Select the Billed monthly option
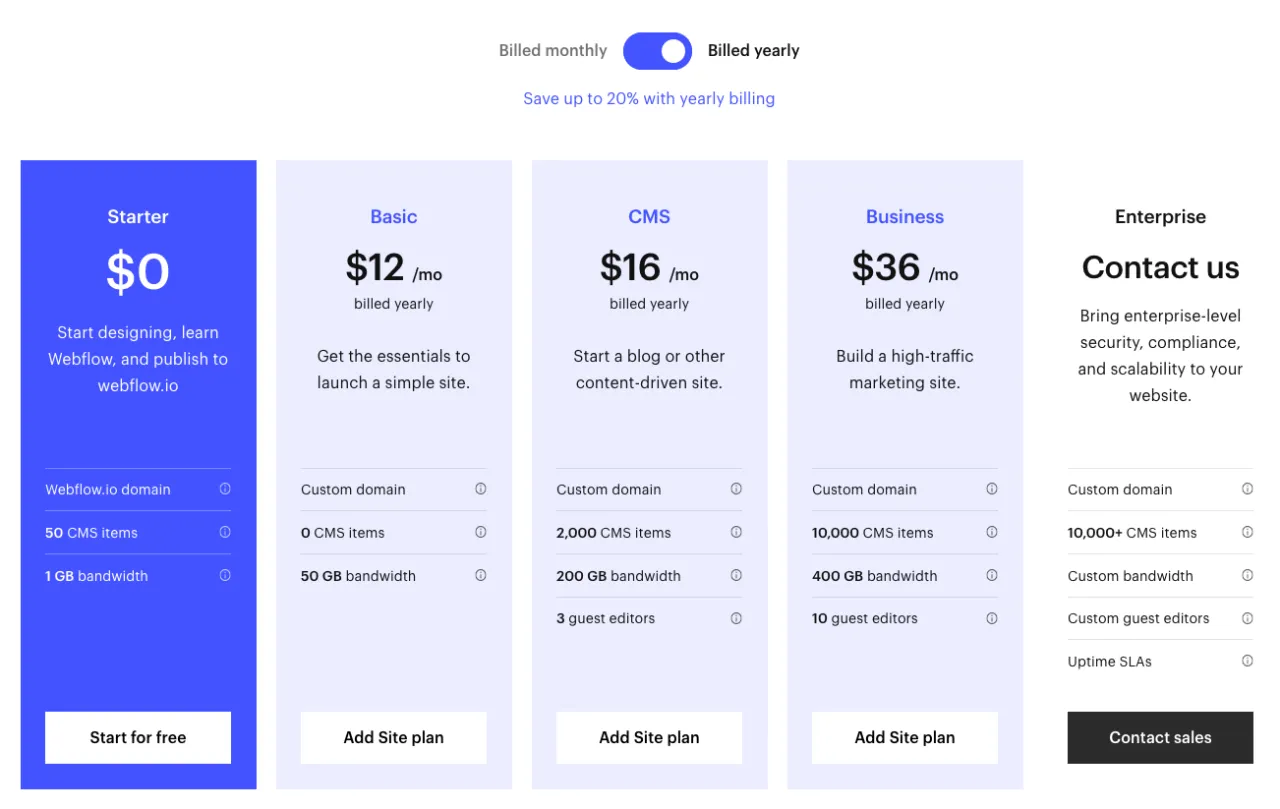The width and height of the screenshot is (1280, 809). (553, 51)
